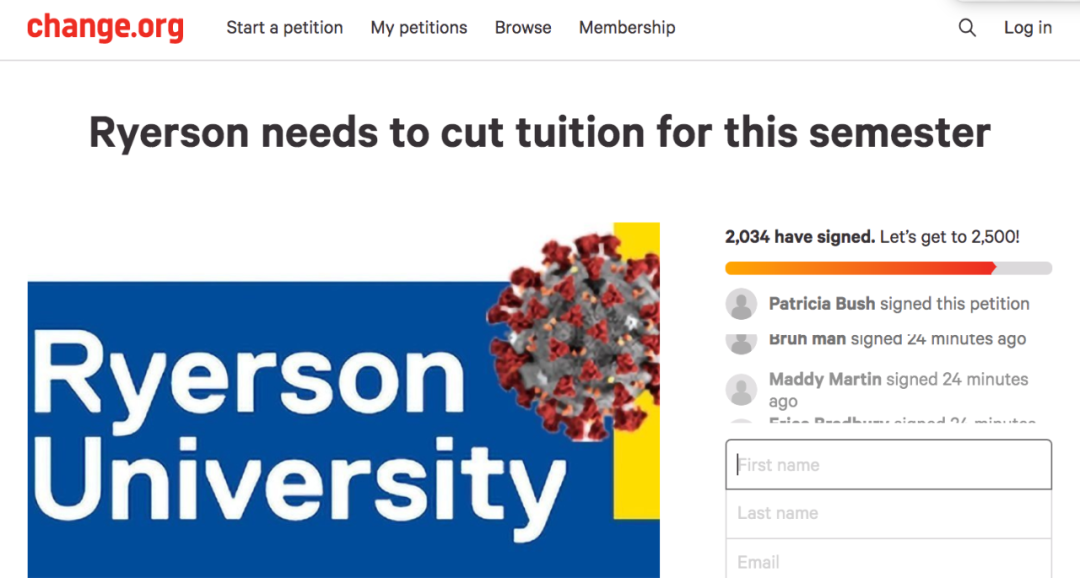Click the petition title heading
The image size is (1080, 578).
[x=540, y=132]
